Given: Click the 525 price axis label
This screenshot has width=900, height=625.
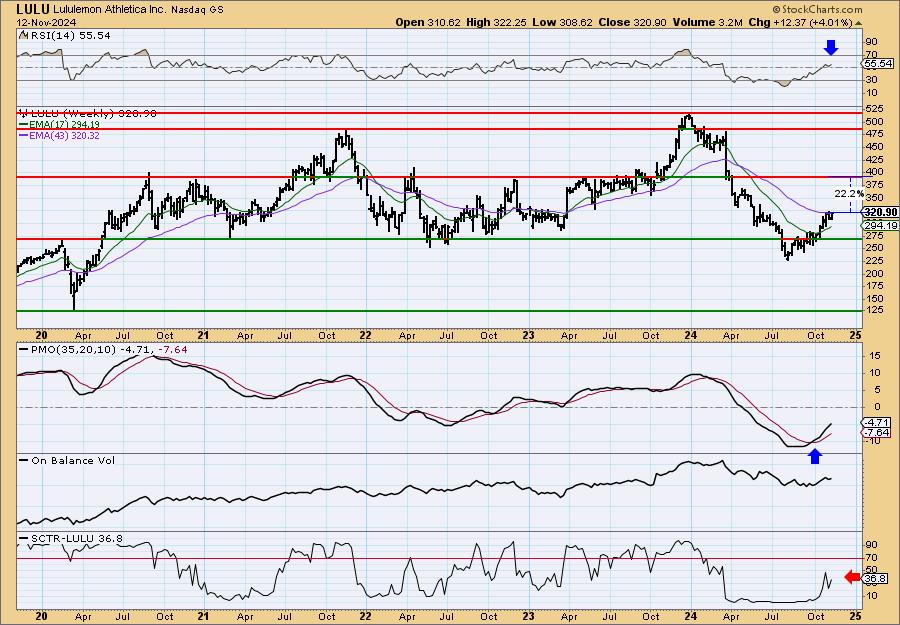Looking at the screenshot, I should [x=874, y=108].
